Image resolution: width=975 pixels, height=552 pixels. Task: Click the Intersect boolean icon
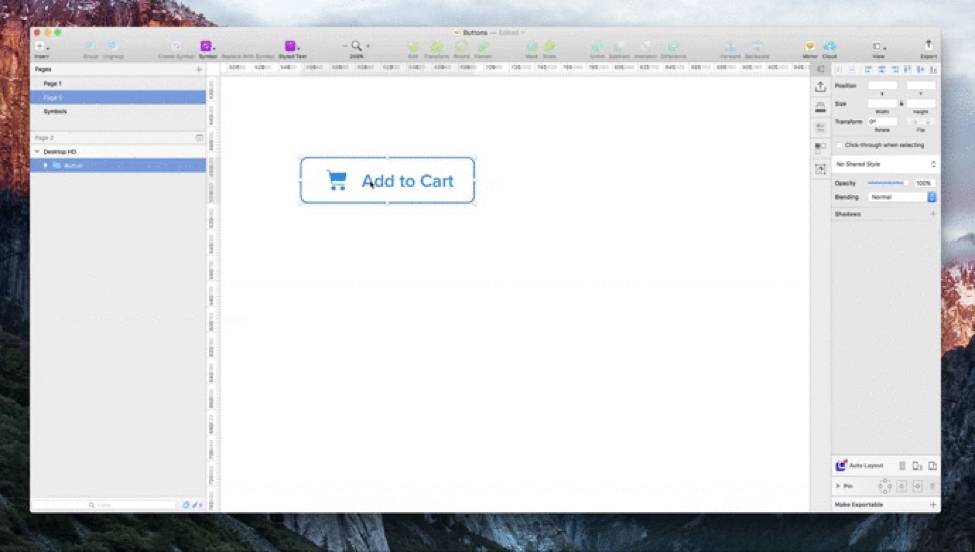645,46
